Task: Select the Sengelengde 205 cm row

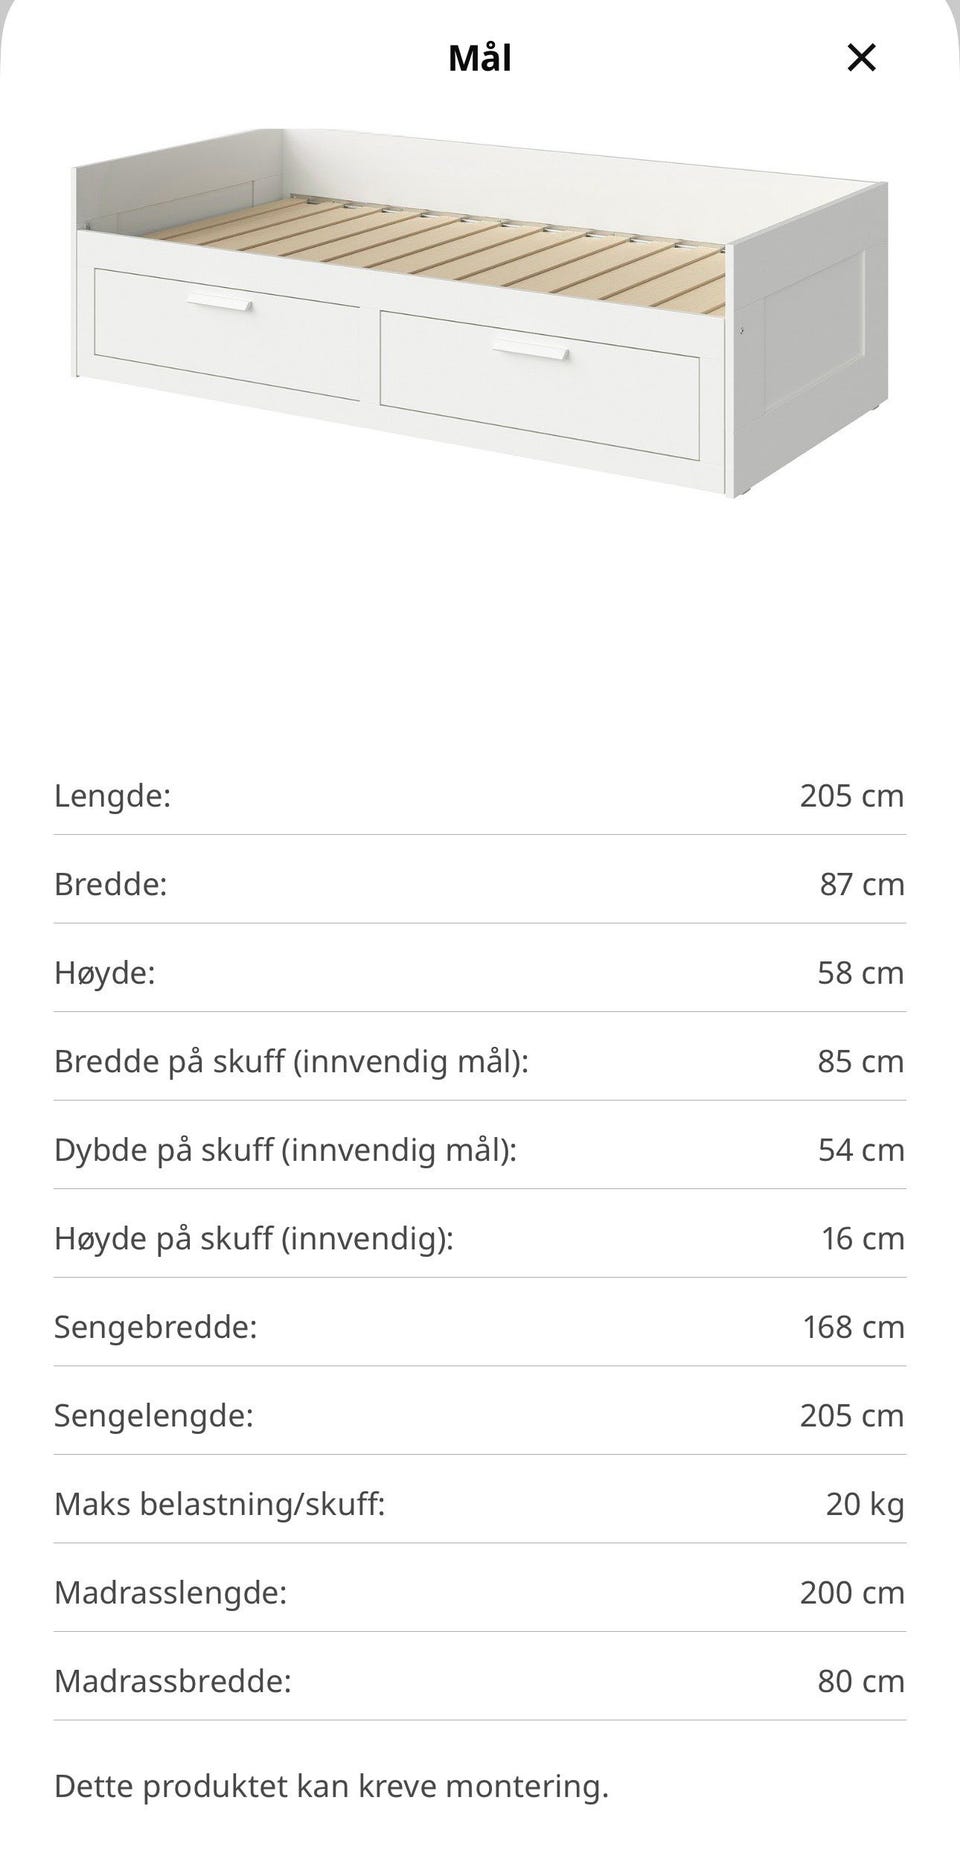Action: pos(480,1415)
